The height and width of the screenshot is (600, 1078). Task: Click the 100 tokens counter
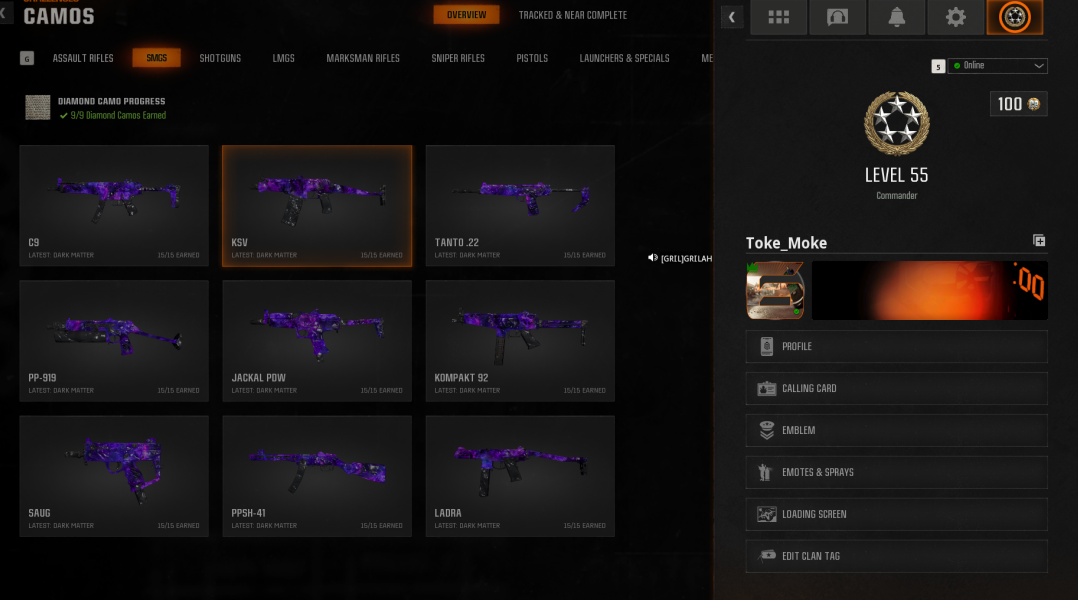[x=1018, y=104]
